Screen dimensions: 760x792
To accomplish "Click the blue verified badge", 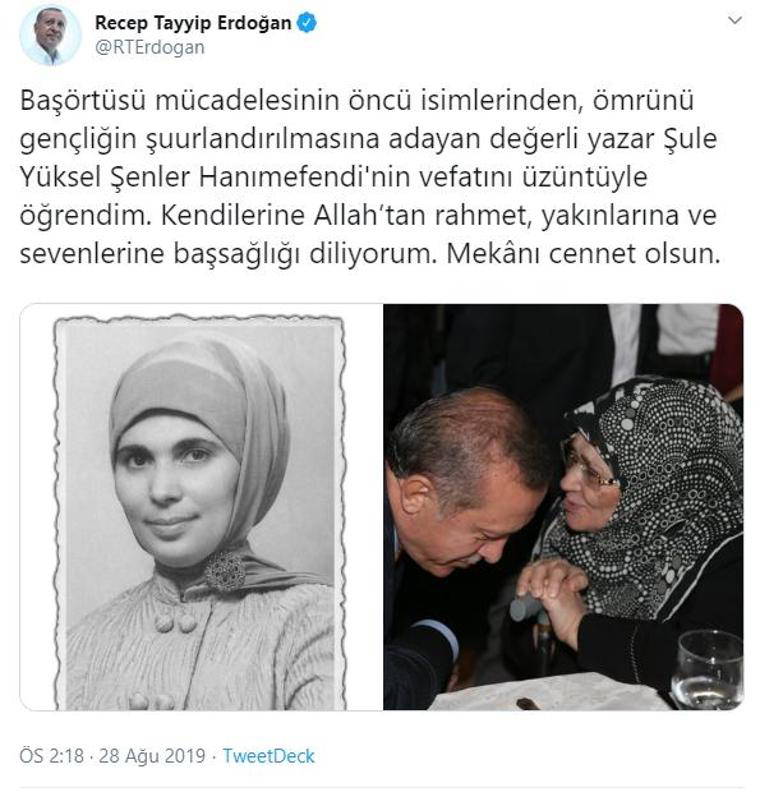I will click(x=307, y=23).
